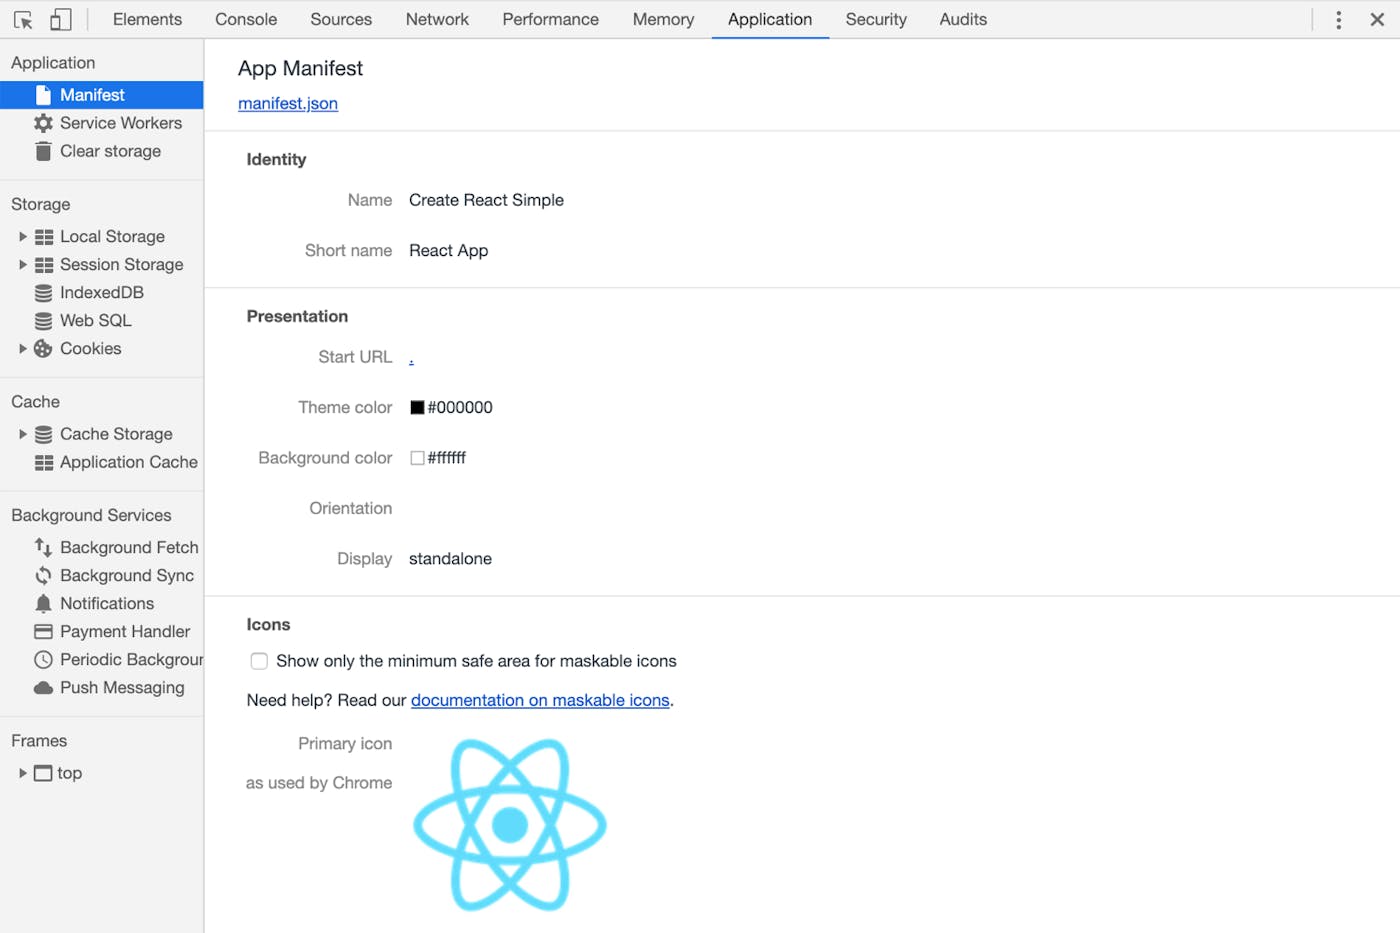Click the Background Sync icon
This screenshot has height=933, width=1400.
point(43,576)
